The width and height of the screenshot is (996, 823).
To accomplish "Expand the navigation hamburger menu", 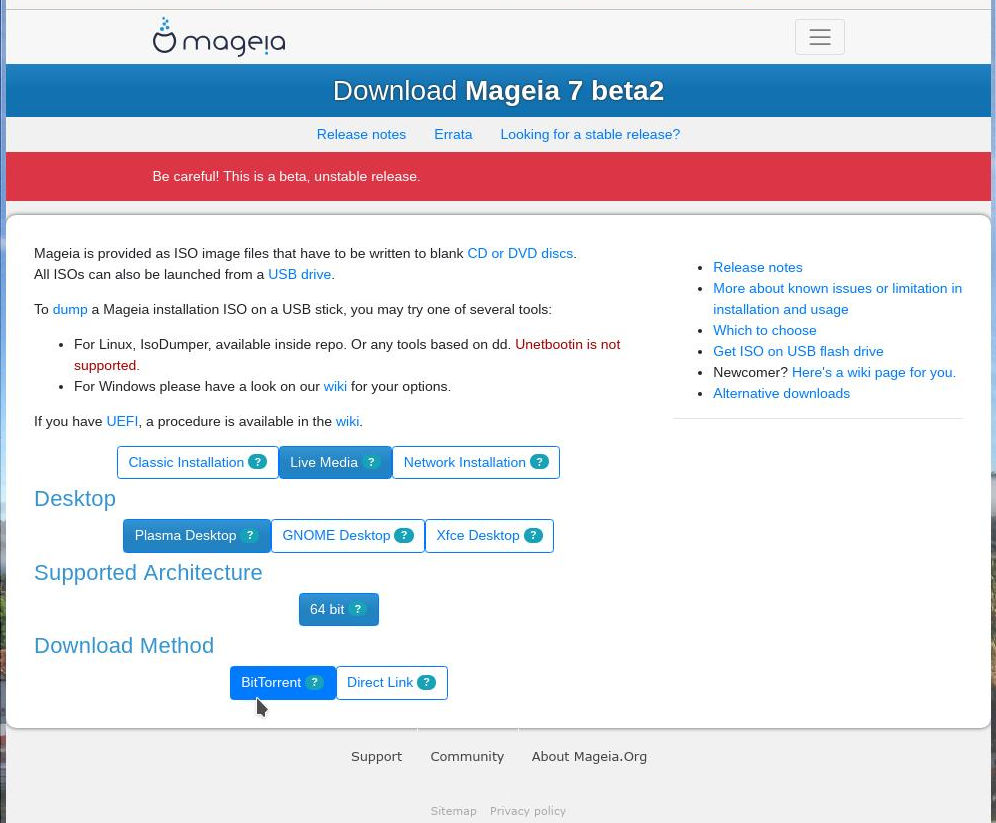I will click(x=819, y=37).
